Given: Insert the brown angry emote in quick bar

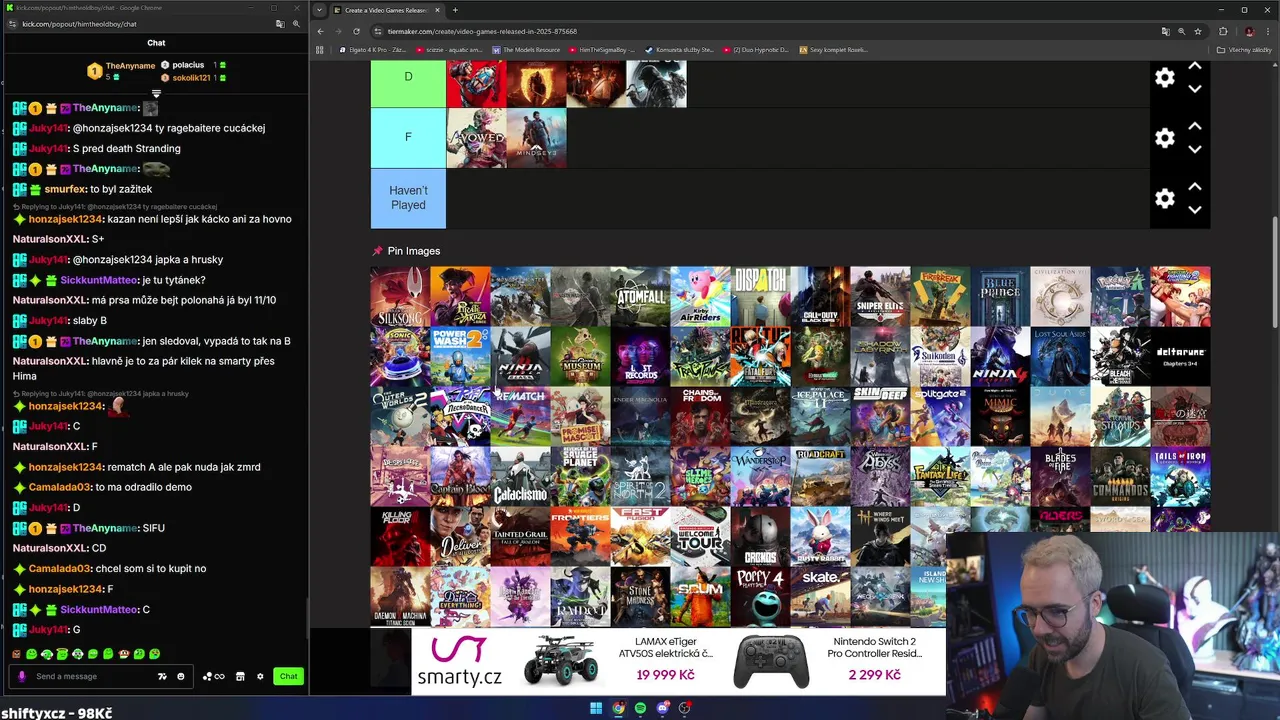Looking at the screenshot, I should pyautogui.click(x=16, y=654).
